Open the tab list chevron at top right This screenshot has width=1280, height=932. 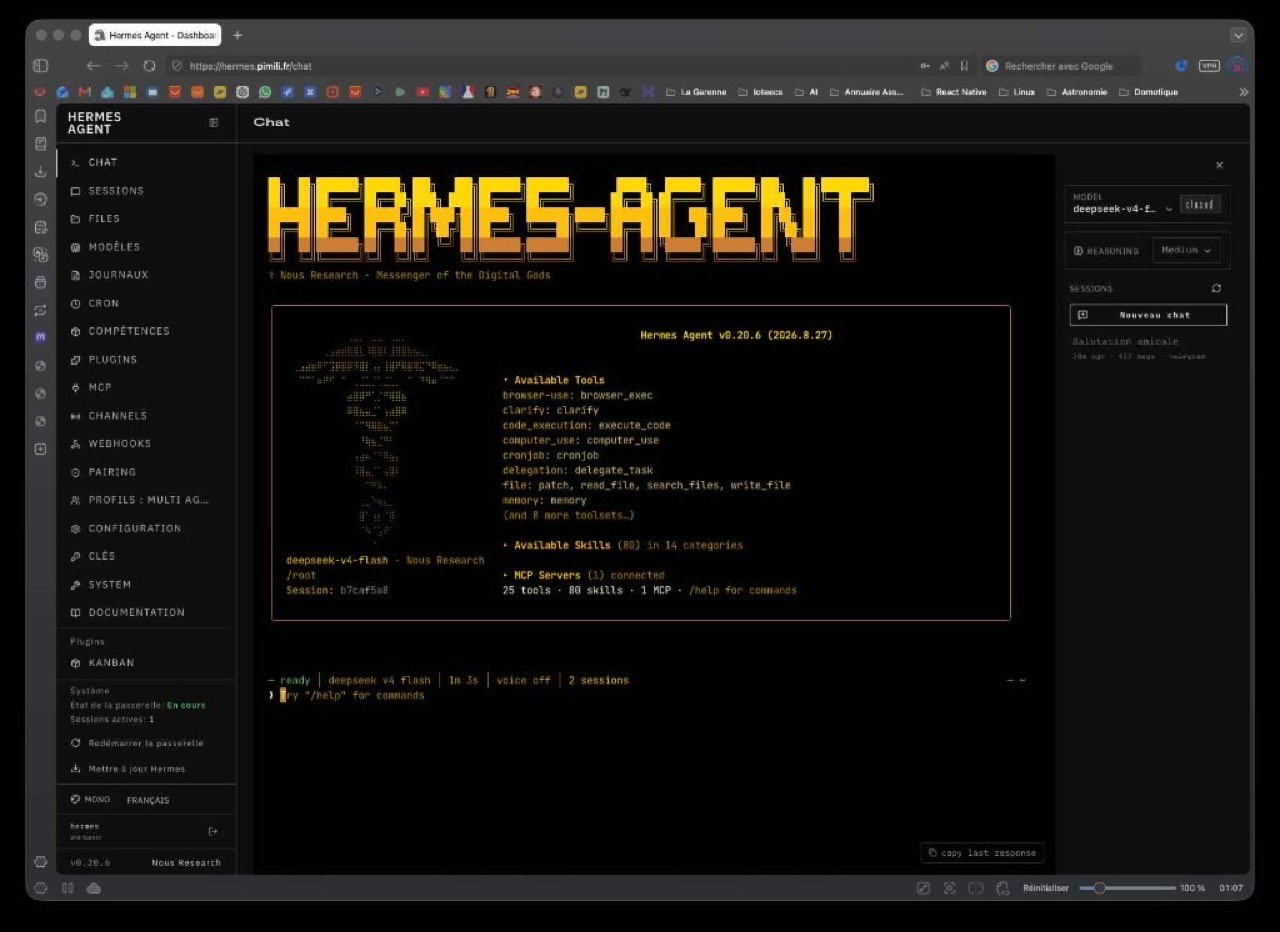point(1238,35)
